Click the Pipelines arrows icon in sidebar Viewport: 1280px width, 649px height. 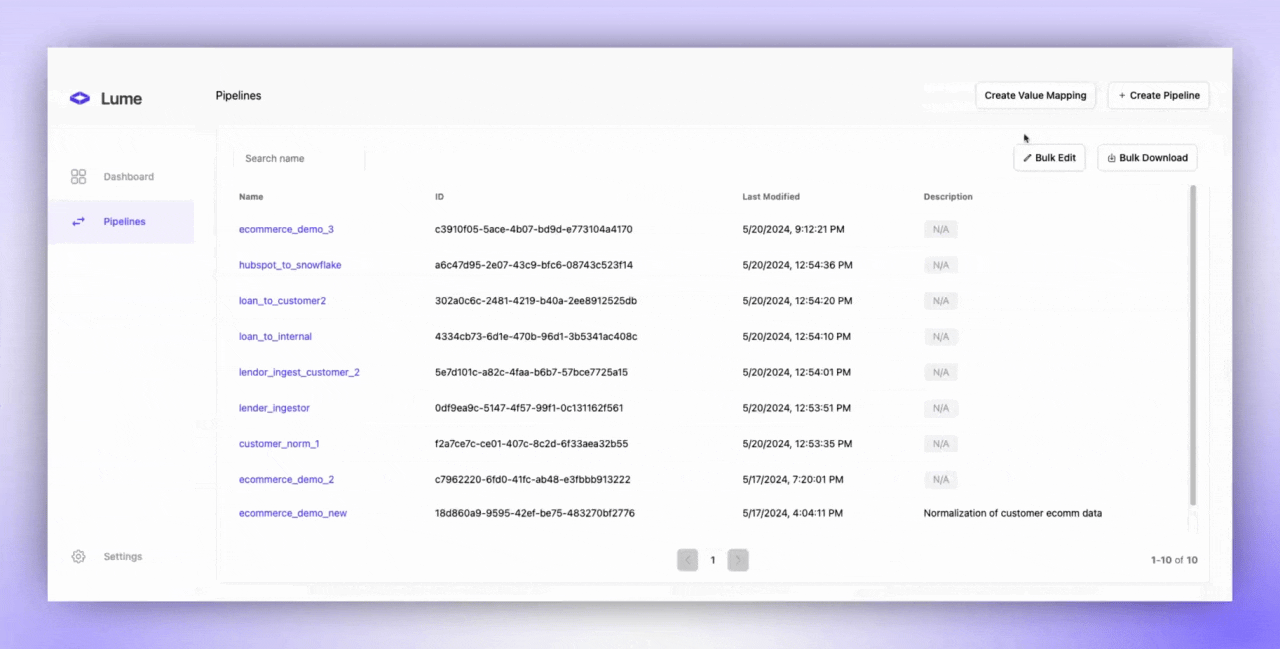tap(79, 222)
